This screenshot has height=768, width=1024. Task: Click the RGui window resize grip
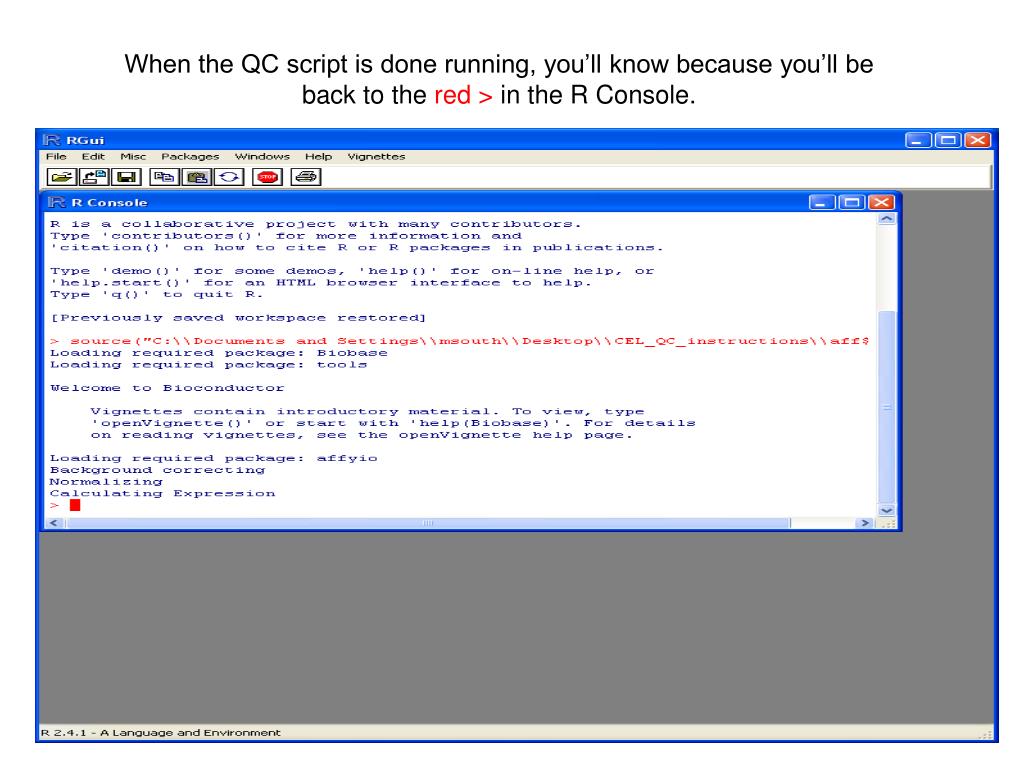point(985,735)
